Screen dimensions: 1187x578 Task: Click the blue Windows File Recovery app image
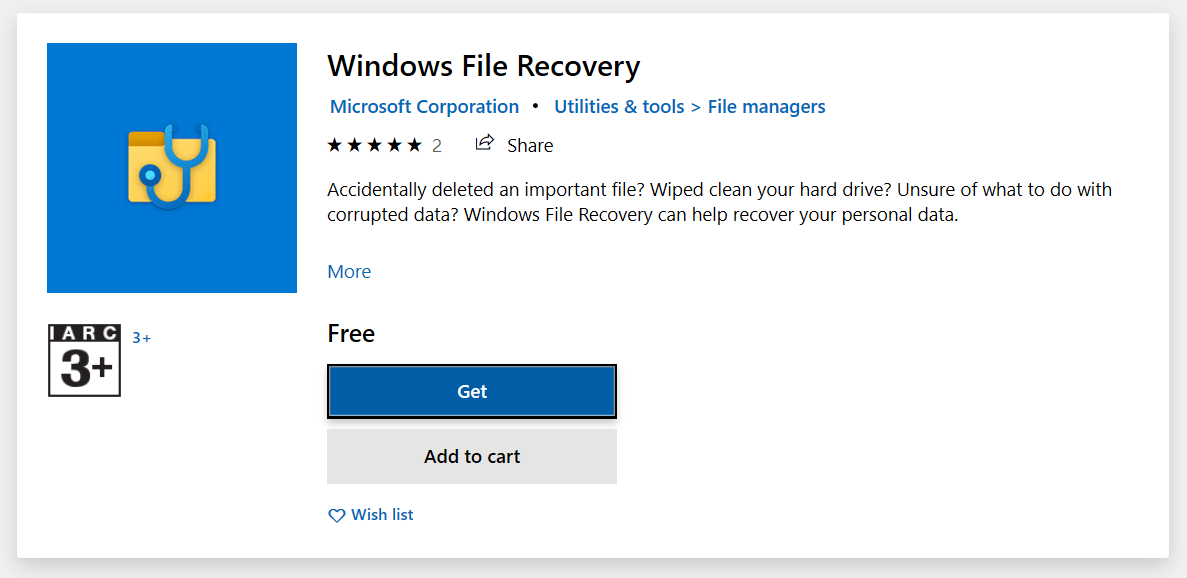(x=171, y=167)
